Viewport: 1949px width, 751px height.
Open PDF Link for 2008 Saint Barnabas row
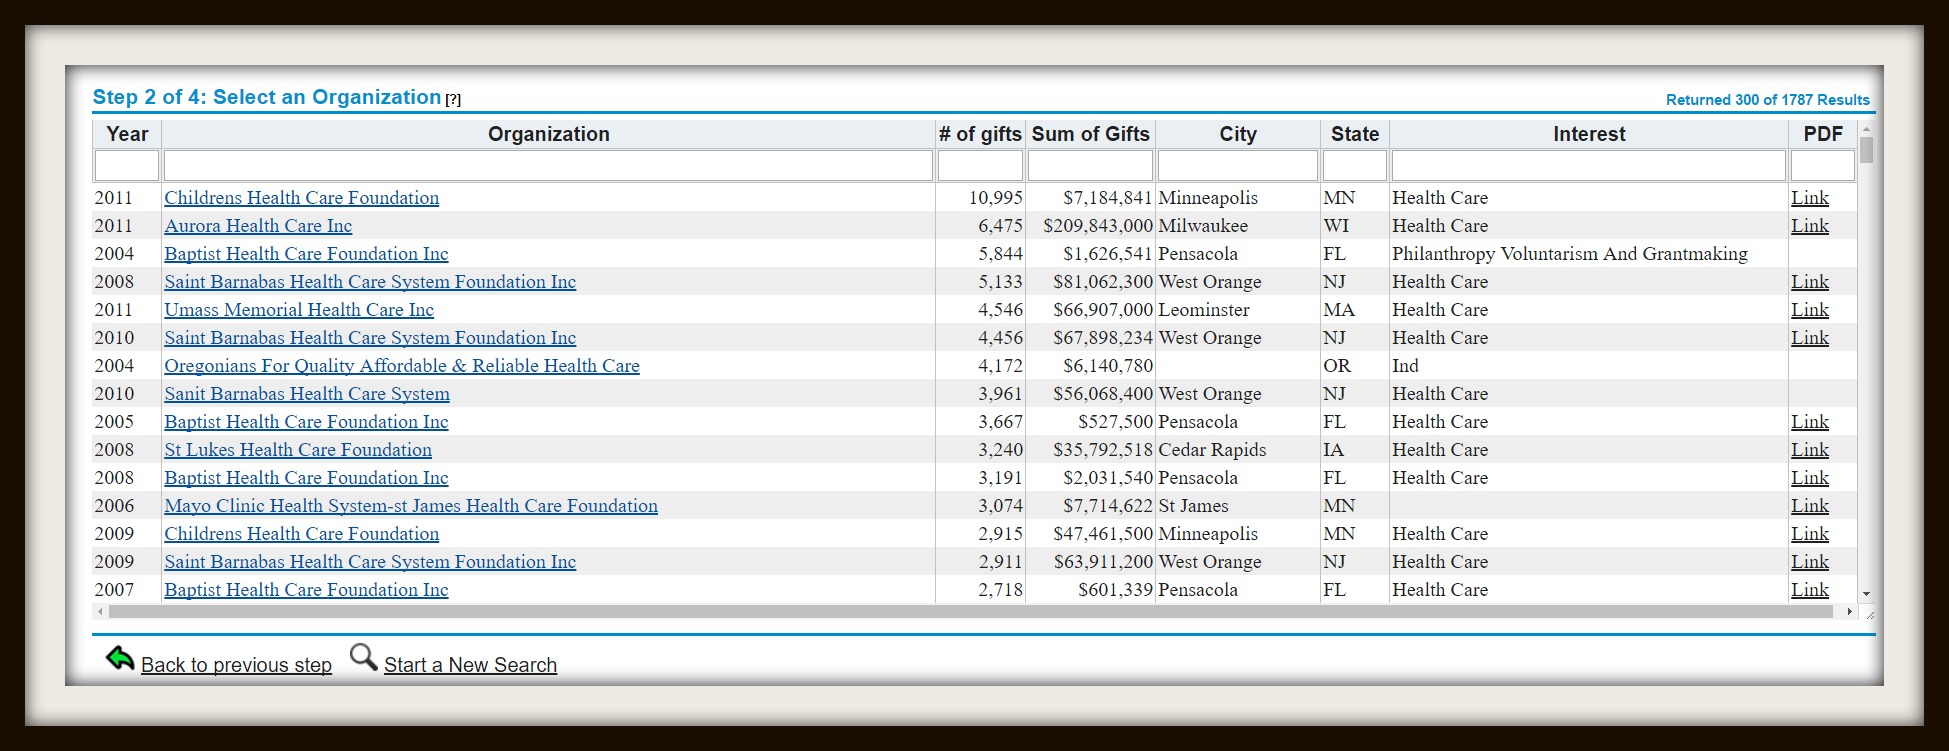[1810, 282]
